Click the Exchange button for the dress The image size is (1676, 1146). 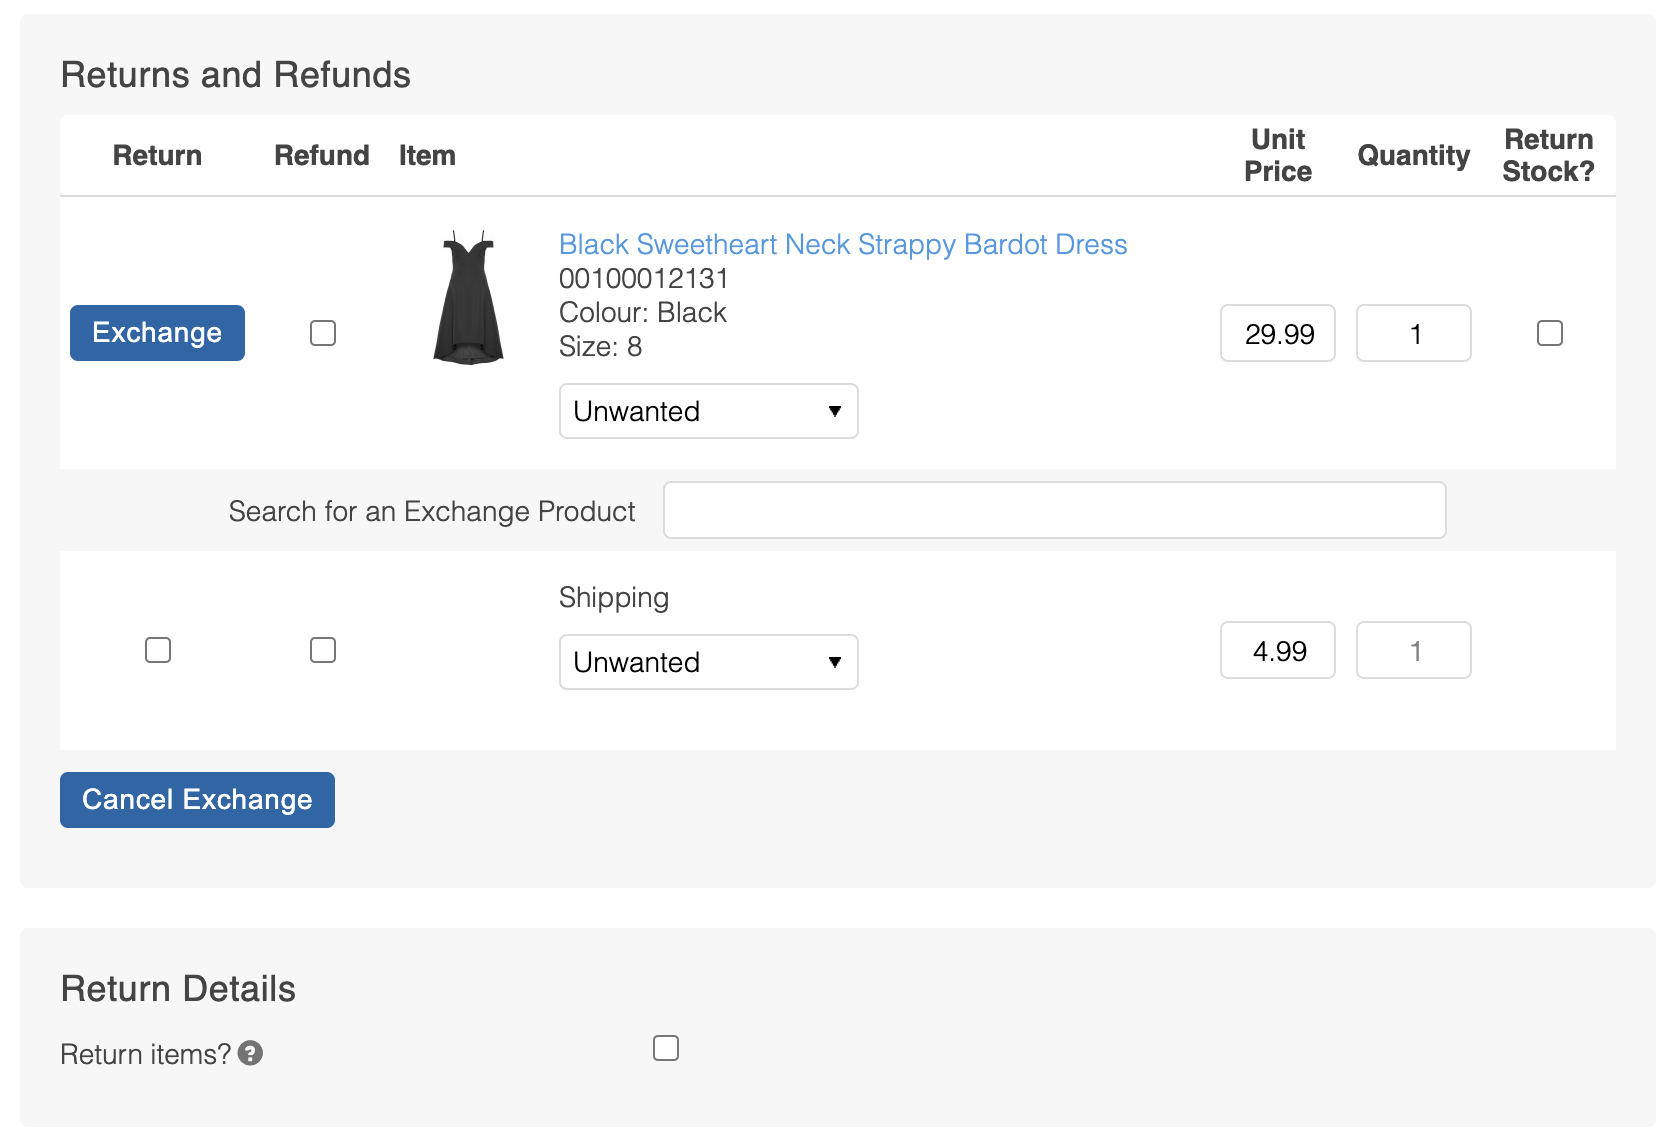click(157, 333)
